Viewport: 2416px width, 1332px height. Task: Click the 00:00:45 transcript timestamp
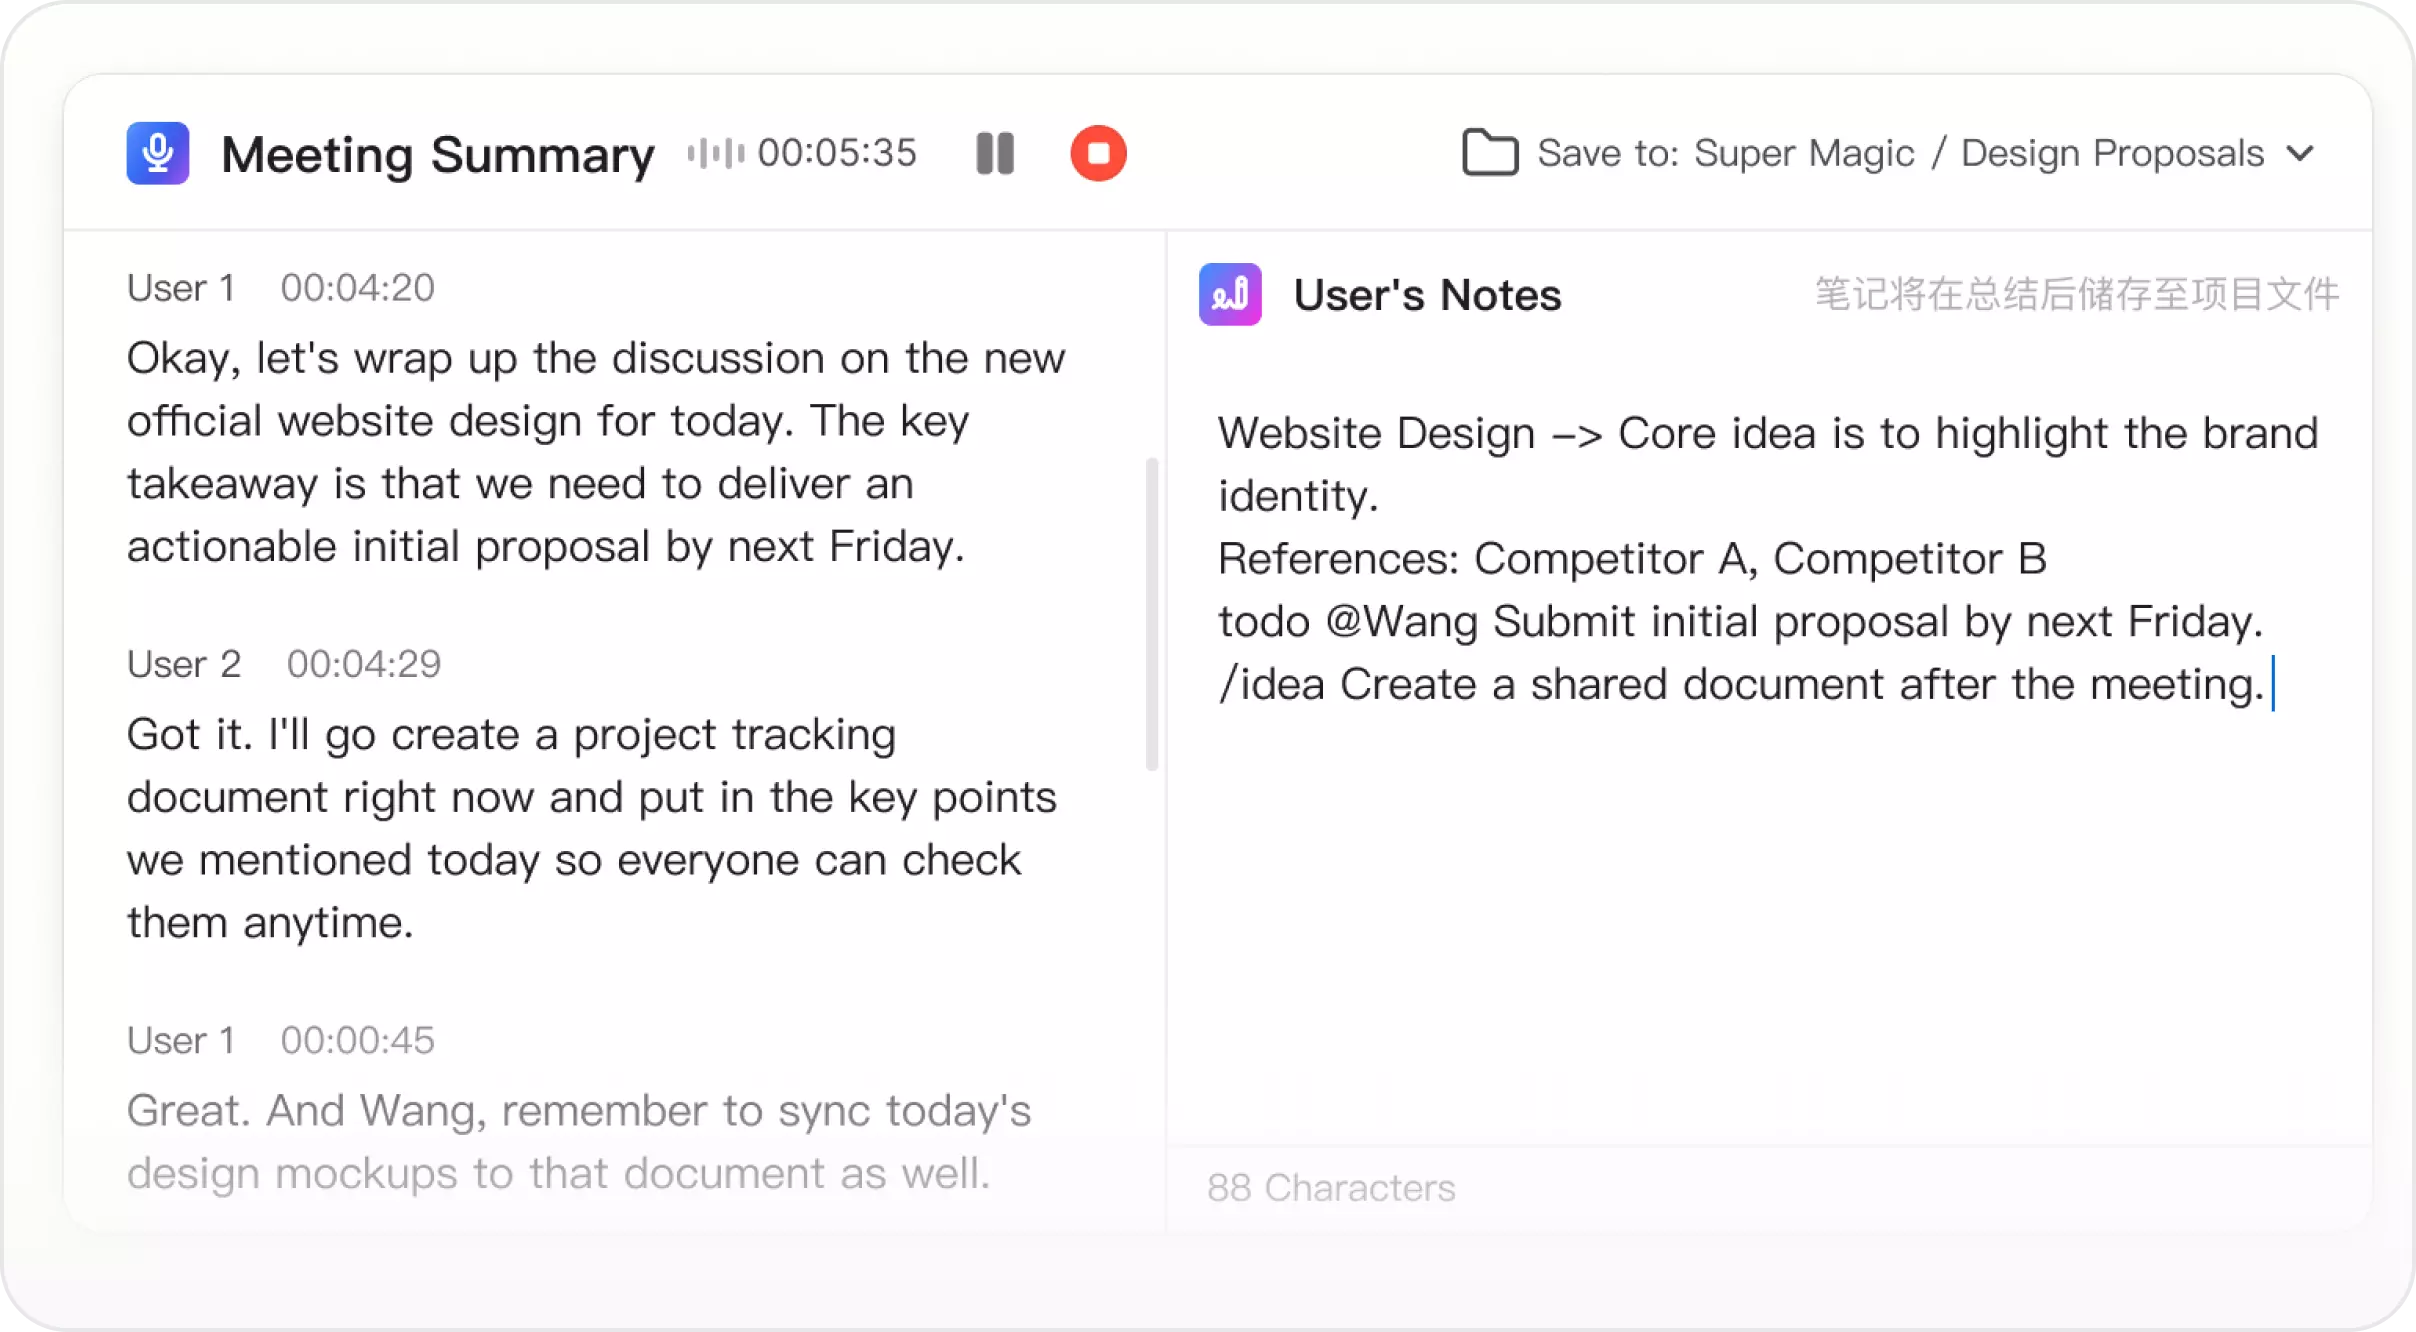tap(357, 1040)
